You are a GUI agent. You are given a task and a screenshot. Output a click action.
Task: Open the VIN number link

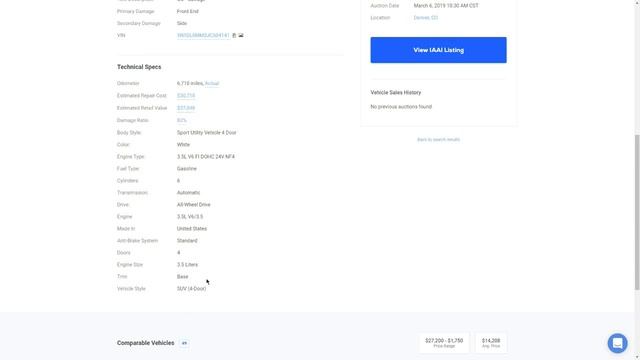203,36
